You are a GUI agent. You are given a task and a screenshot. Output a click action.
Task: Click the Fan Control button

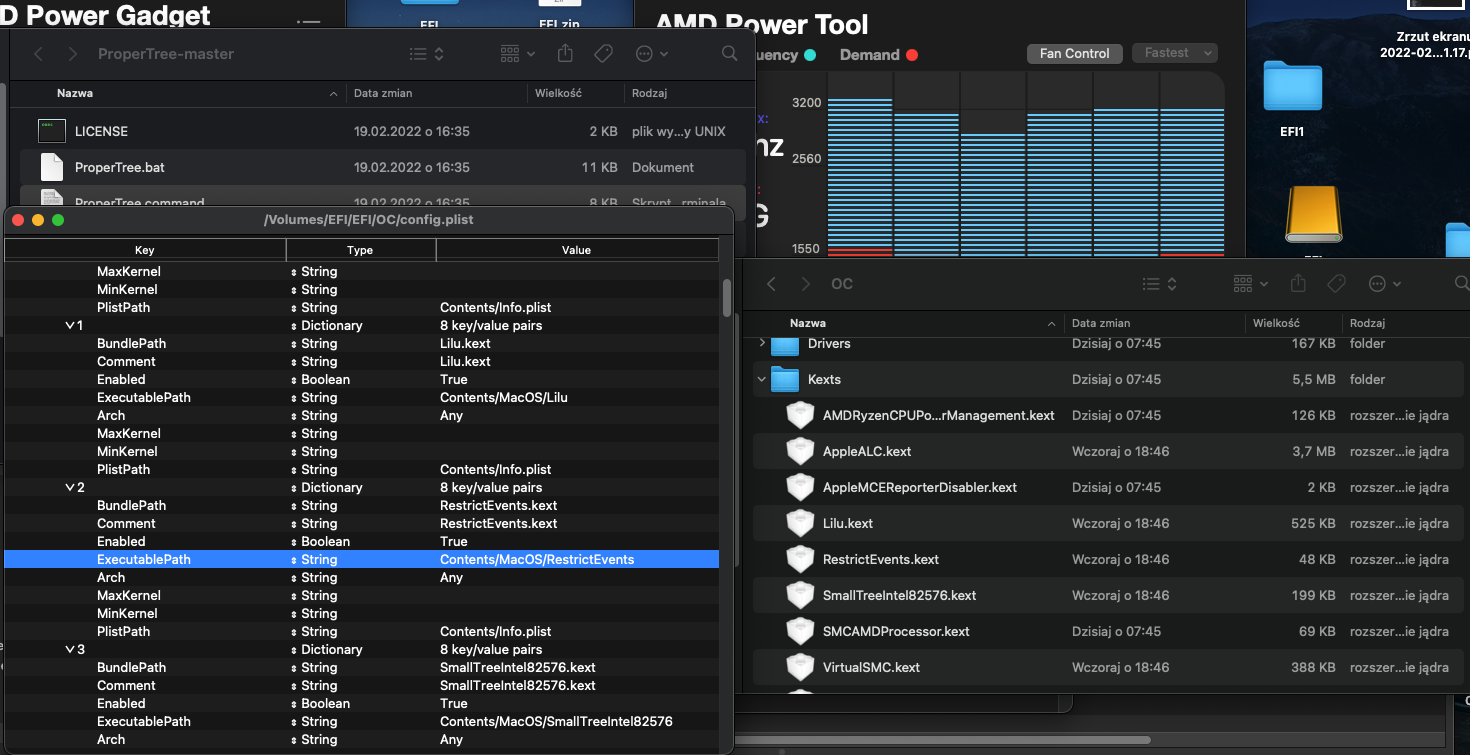[x=1074, y=54]
